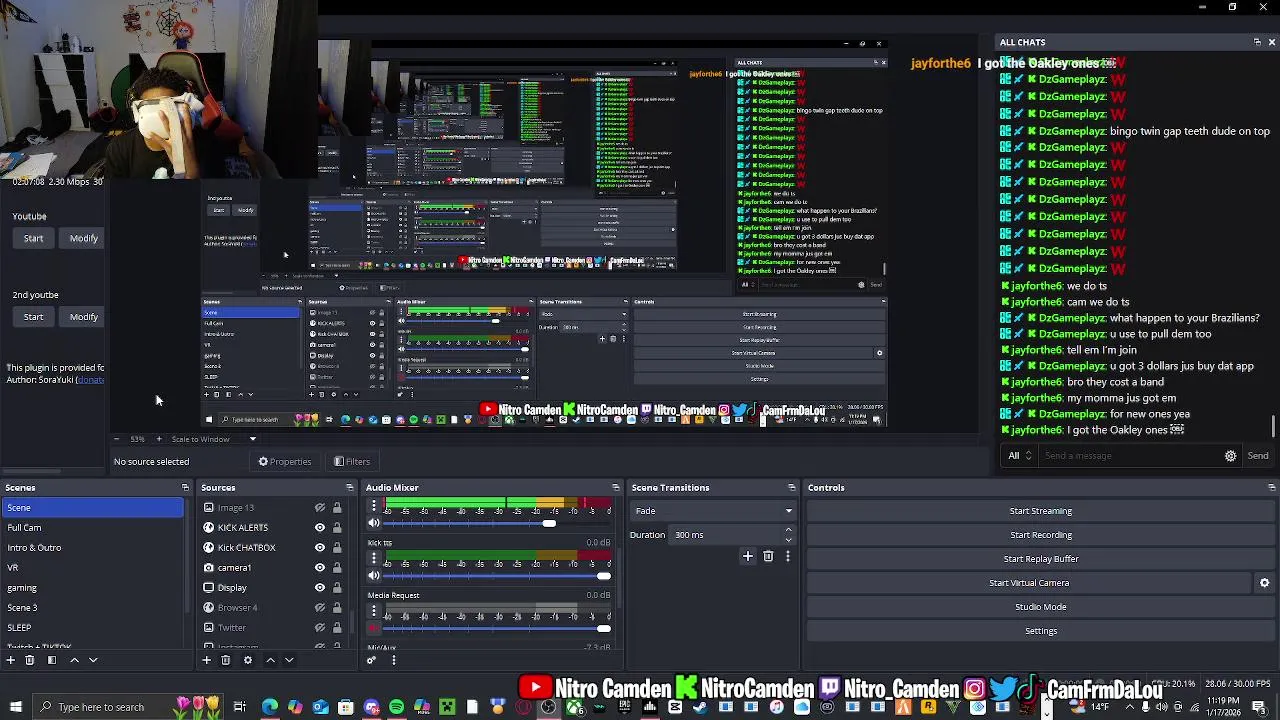Add a transition with the plus icon
The height and width of the screenshot is (720, 1280).
point(747,556)
